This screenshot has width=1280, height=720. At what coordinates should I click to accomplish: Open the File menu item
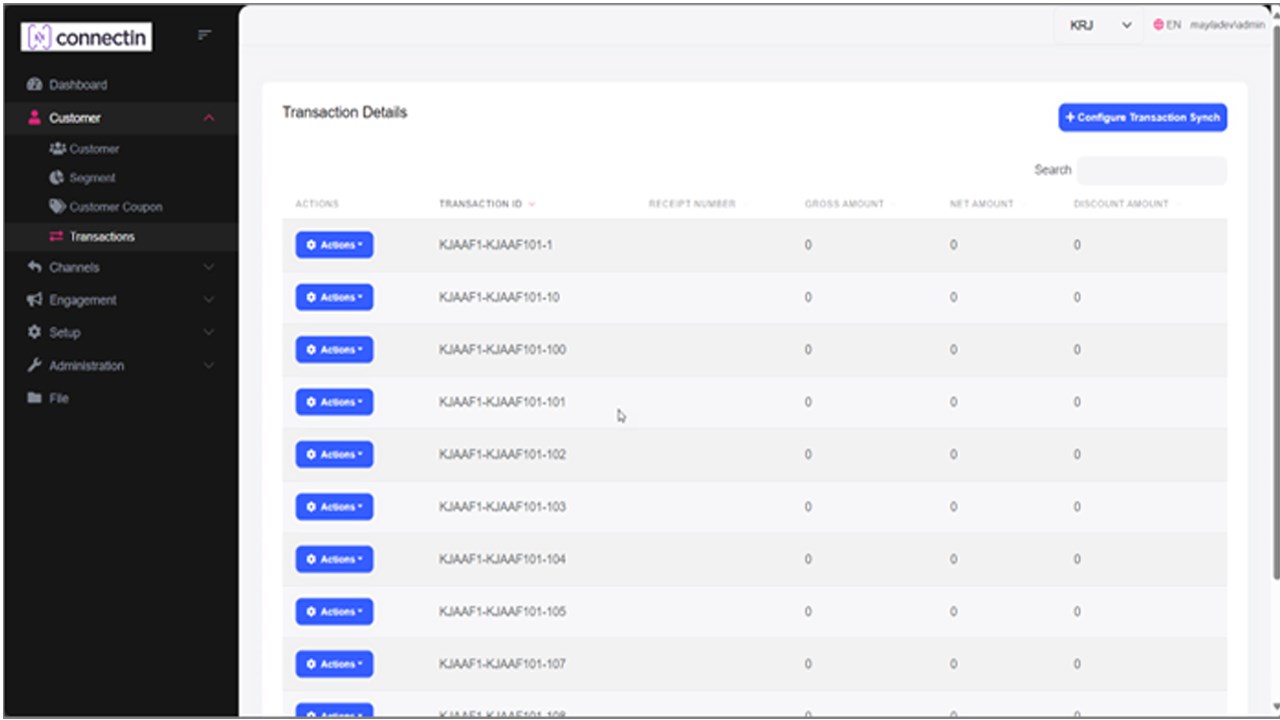pos(59,398)
